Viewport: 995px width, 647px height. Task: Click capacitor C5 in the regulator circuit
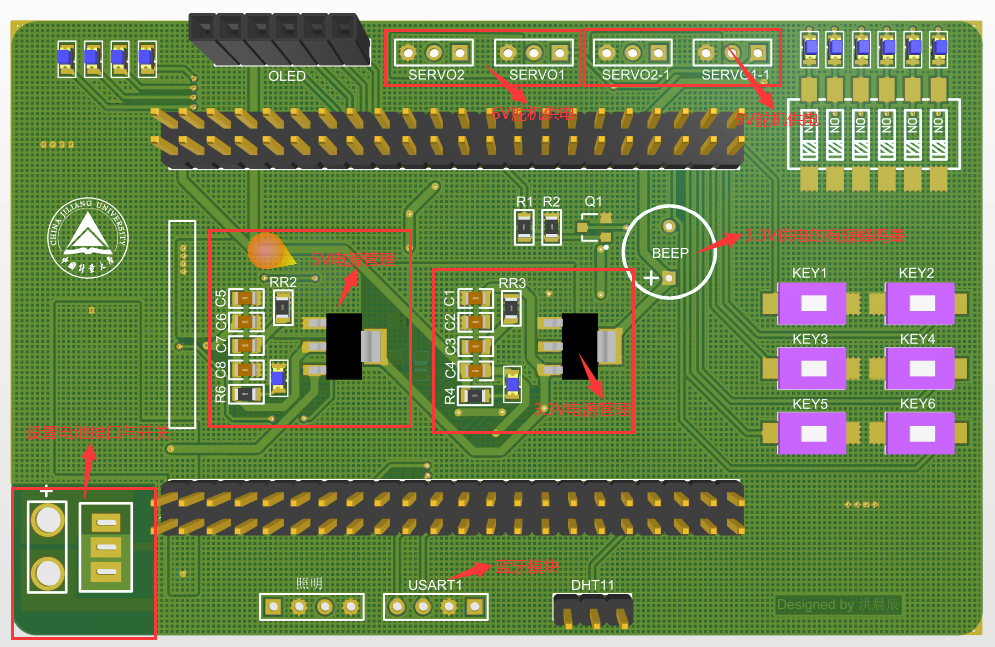pyautogui.click(x=247, y=297)
